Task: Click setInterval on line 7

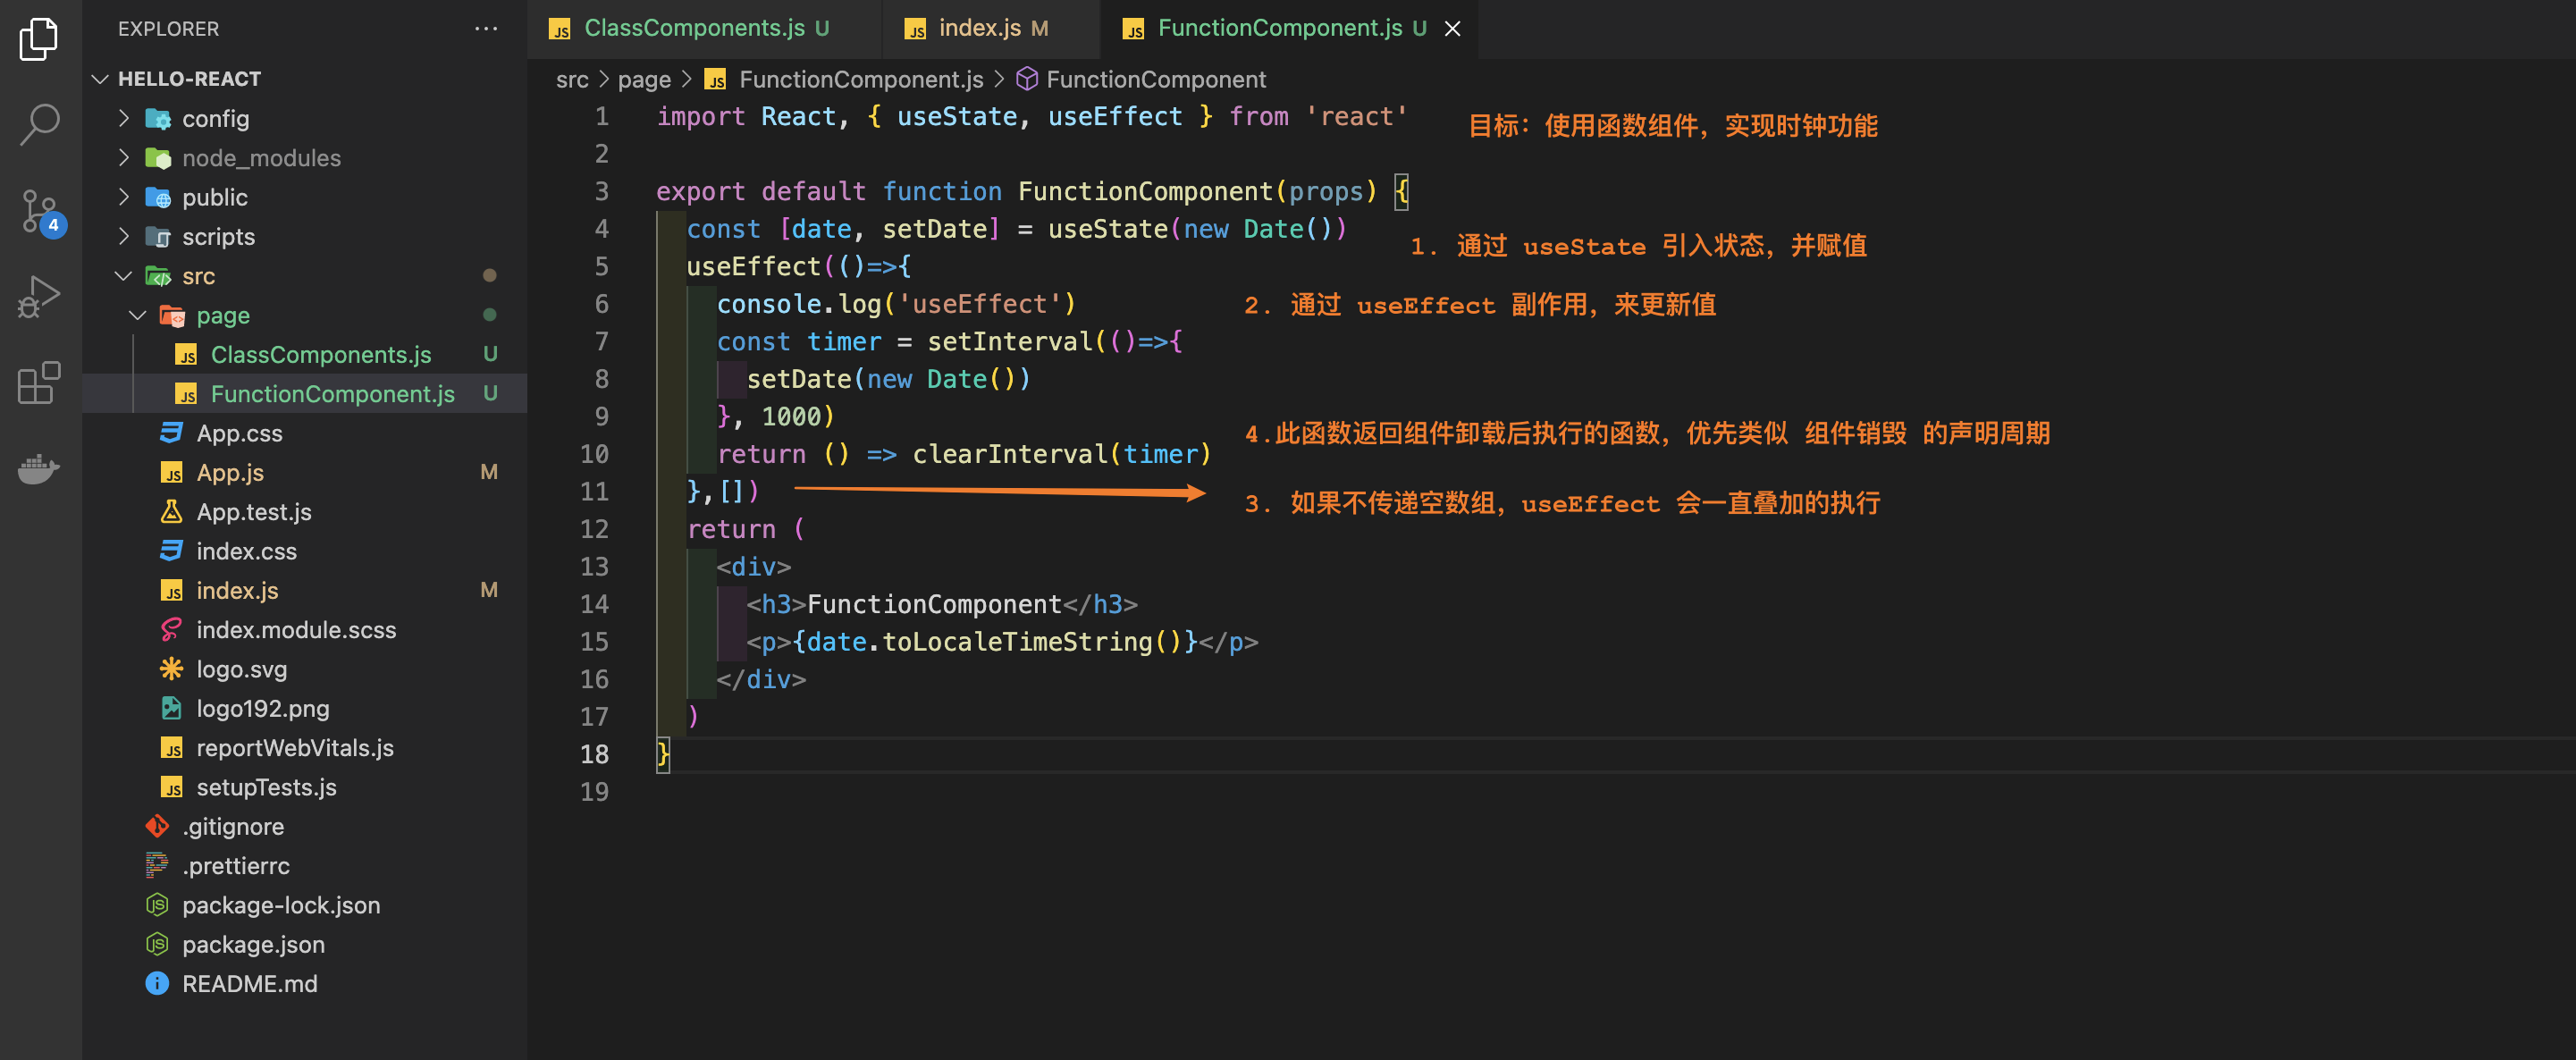Action: pyautogui.click(x=1010, y=342)
